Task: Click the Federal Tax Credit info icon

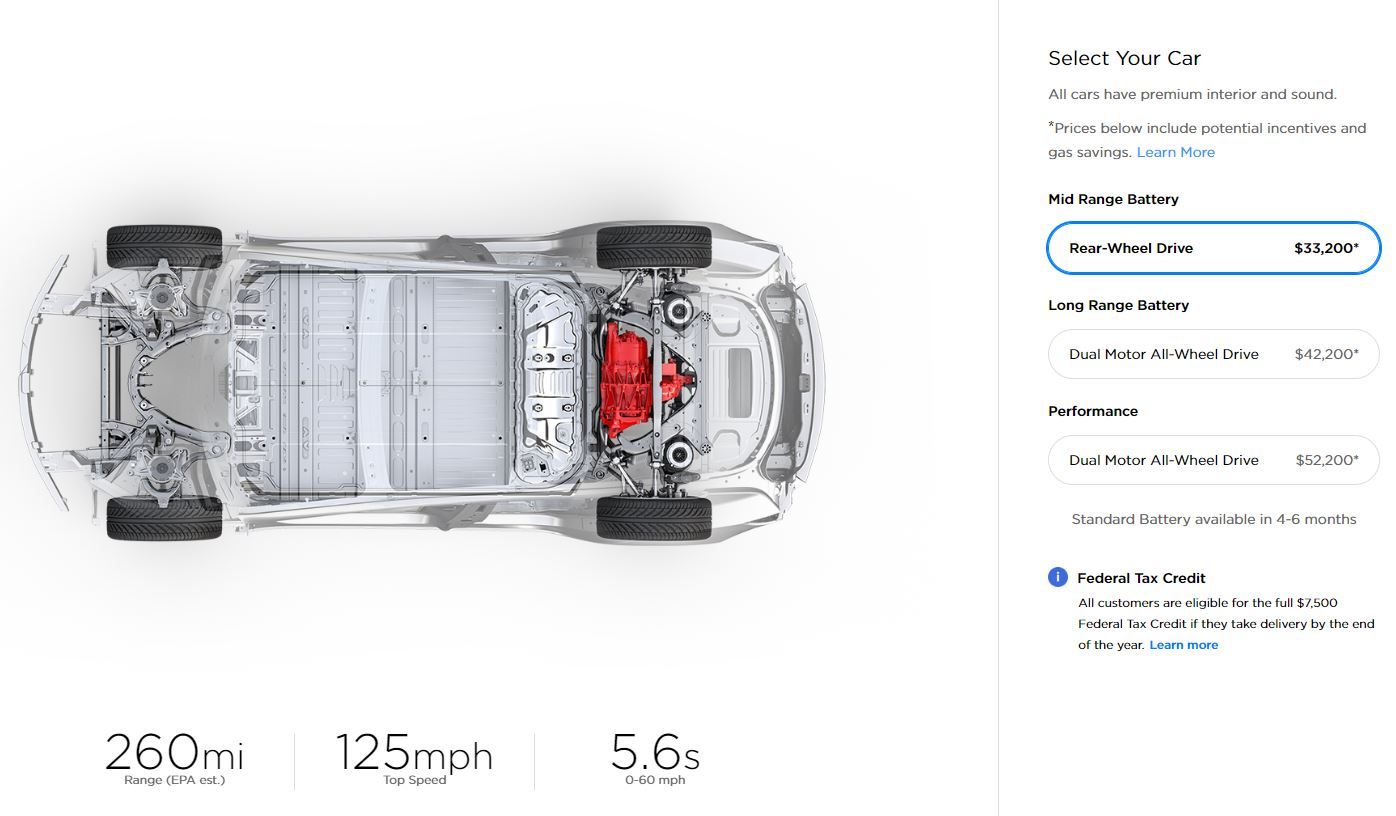Action: [x=1058, y=577]
